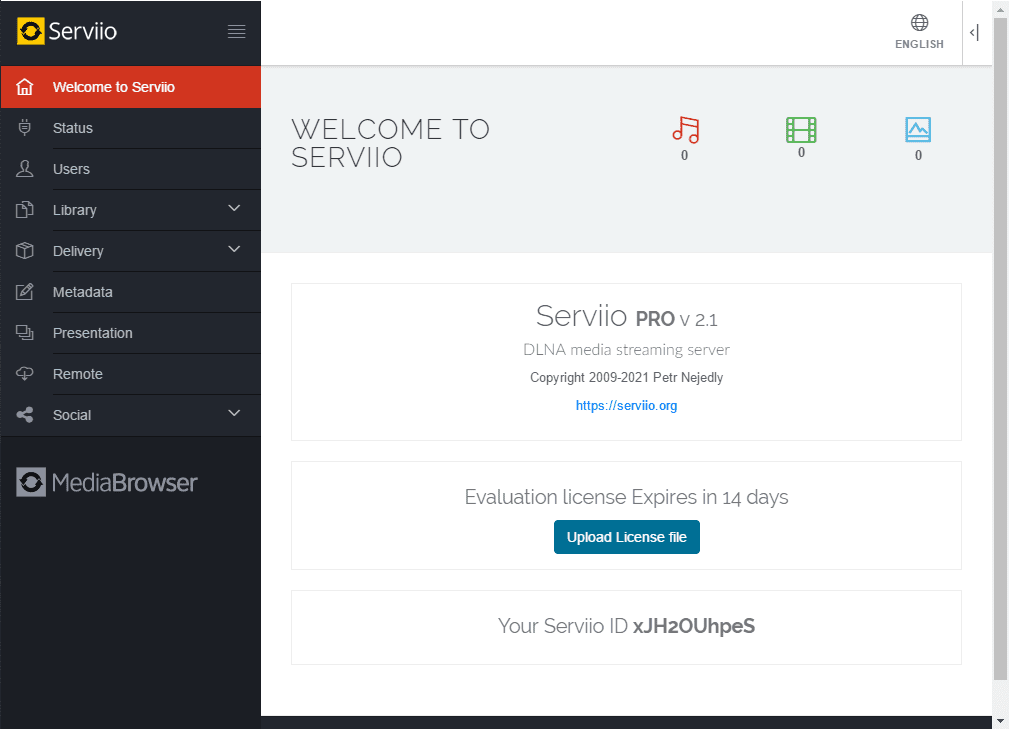Viewport: 1009px width, 729px height.
Task: Expand the Social section
Action: click(x=234, y=413)
